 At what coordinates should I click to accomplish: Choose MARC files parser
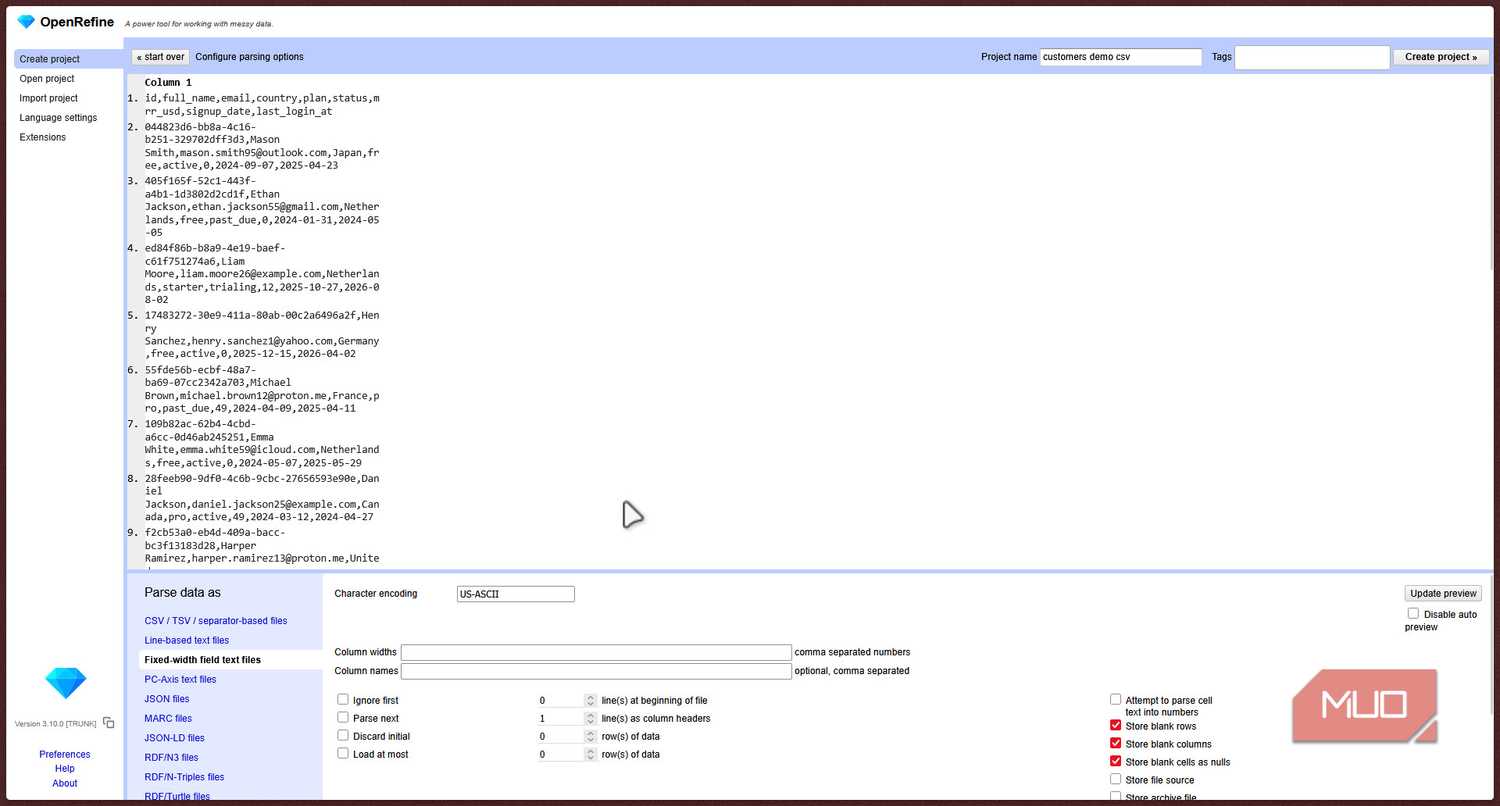[x=168, y=718]
